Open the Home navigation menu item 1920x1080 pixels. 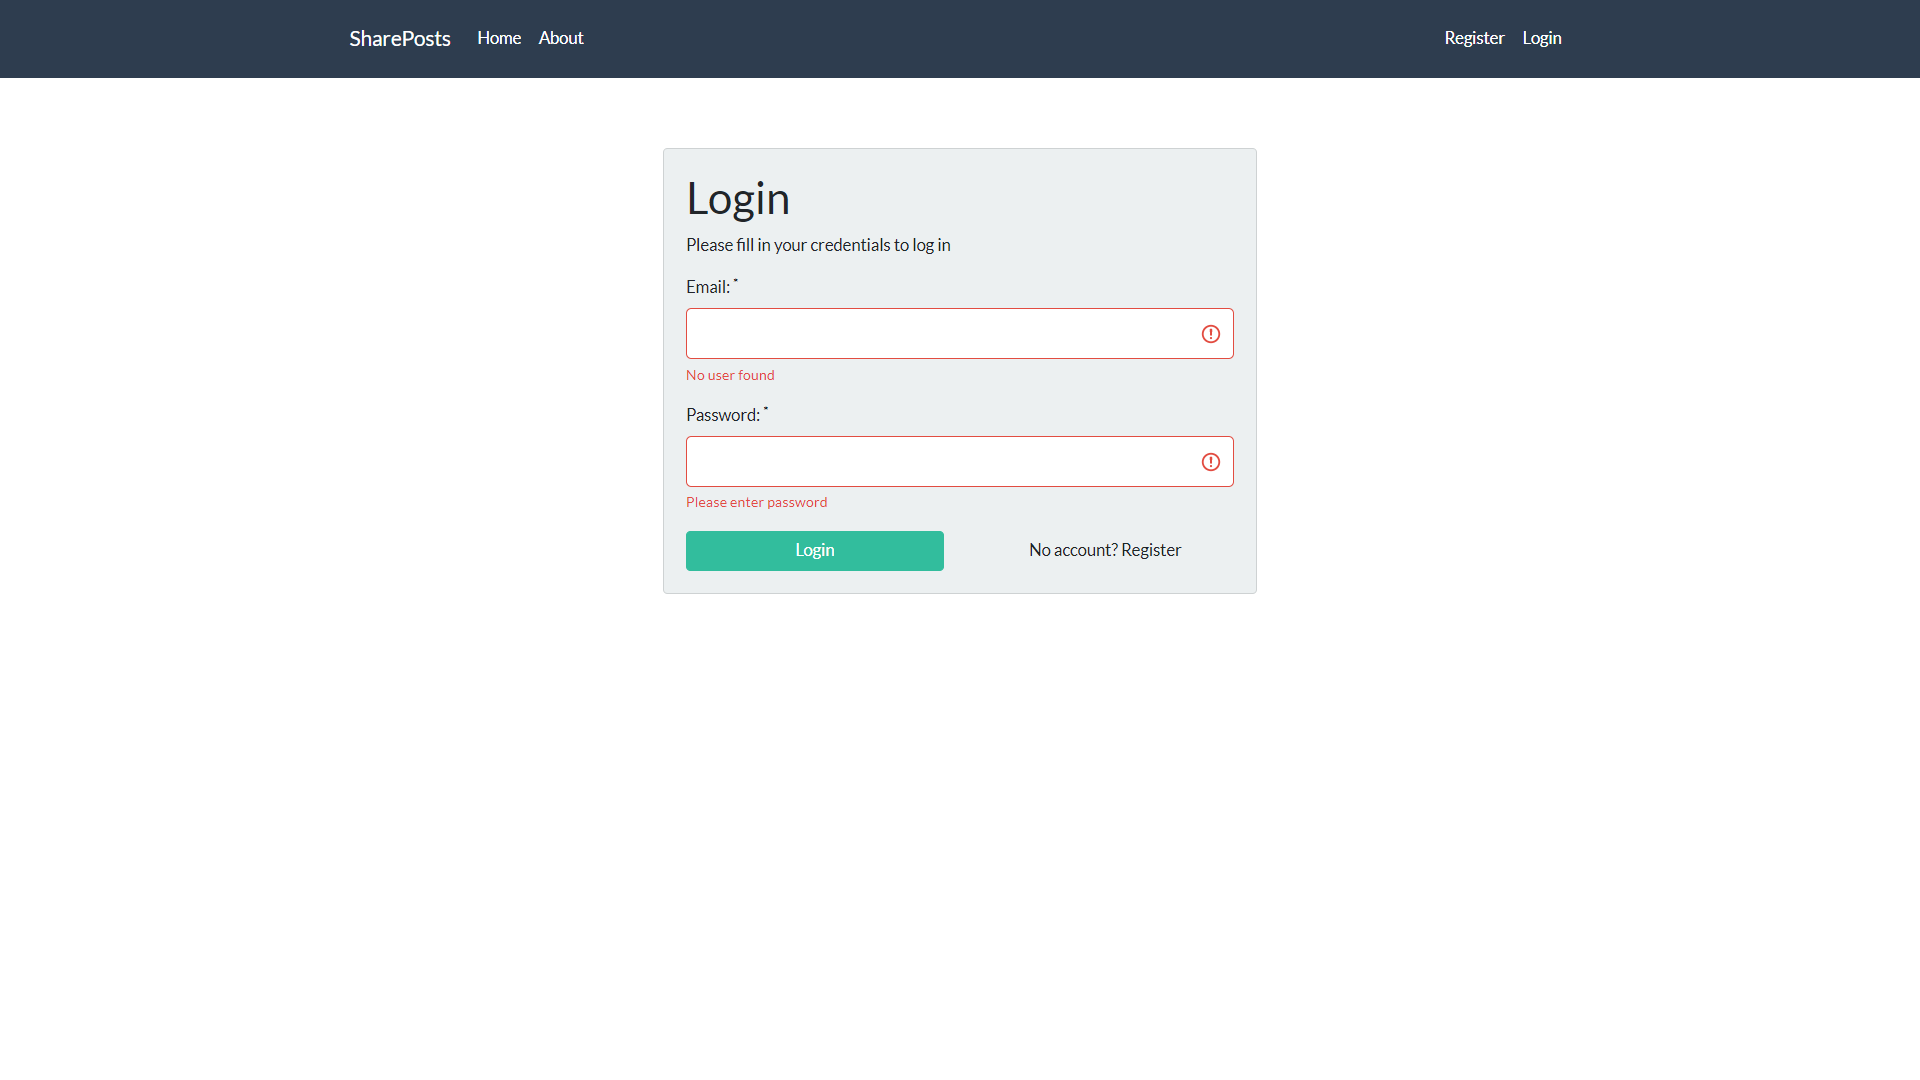pyautogui.click(x=498, y=37)
